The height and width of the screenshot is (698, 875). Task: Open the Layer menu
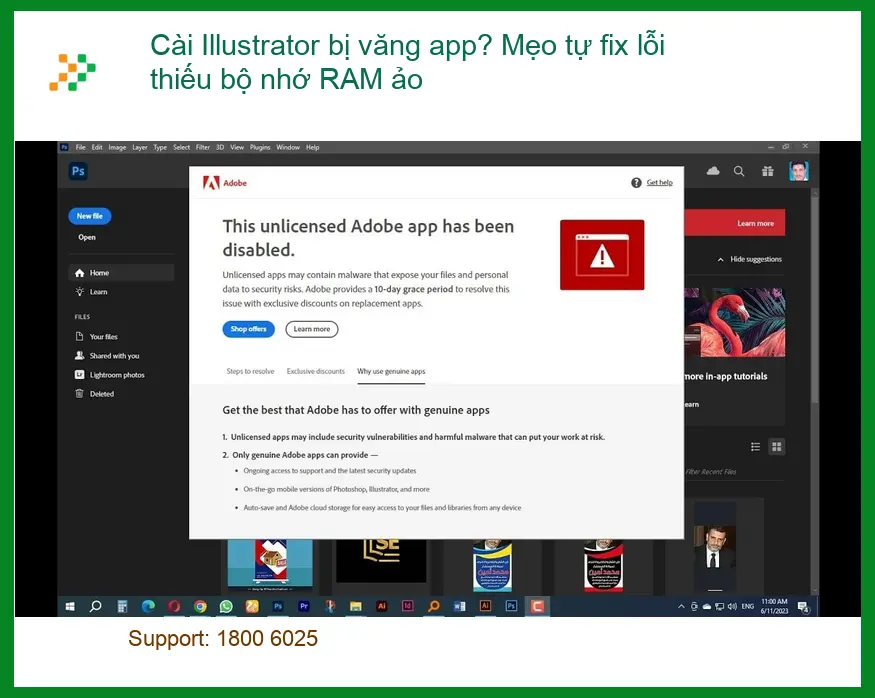pos(140,147)
